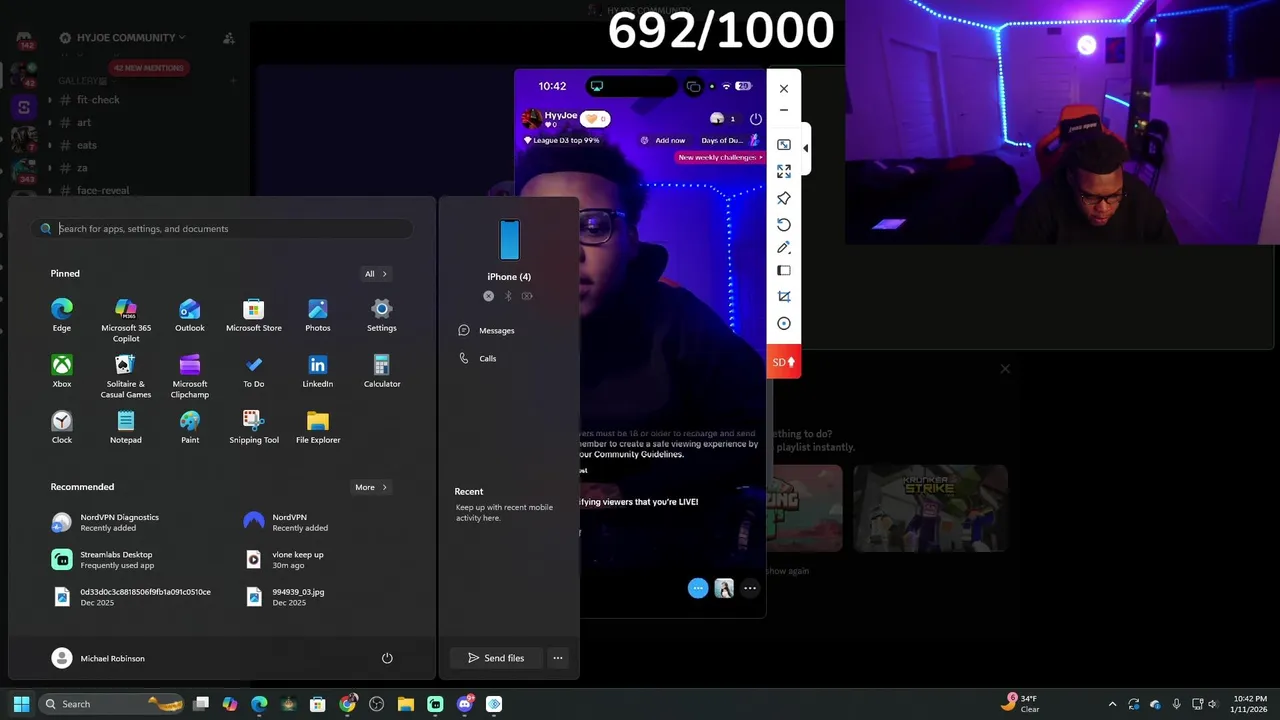Click pen annotate icon in mirror toolbar

tap(784, 248)
